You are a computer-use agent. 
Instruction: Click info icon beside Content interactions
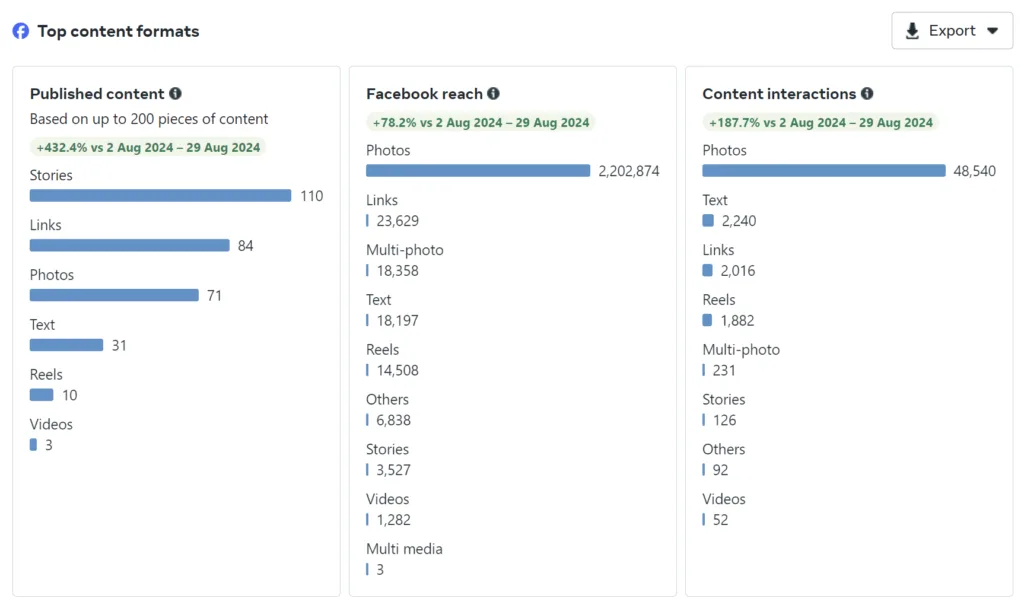[867, 94]
